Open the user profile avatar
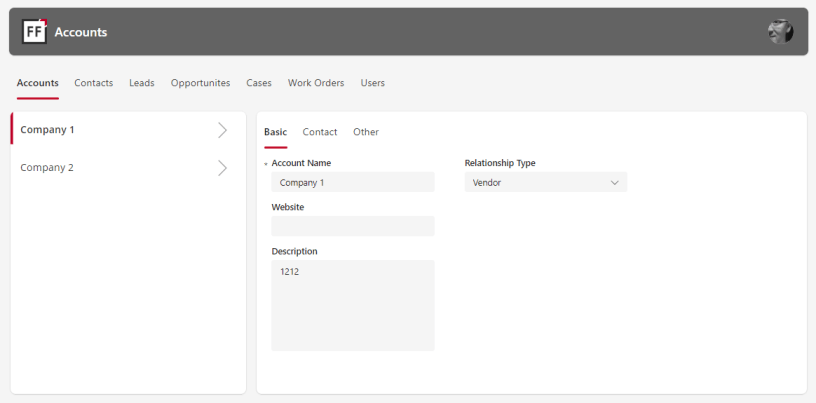 point(780,32)
